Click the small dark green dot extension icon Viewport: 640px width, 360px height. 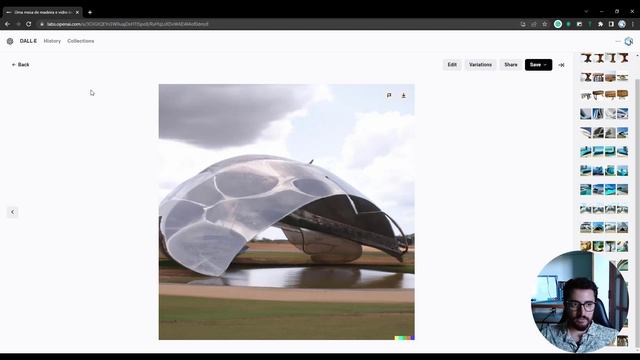click(x=569, y=24)
